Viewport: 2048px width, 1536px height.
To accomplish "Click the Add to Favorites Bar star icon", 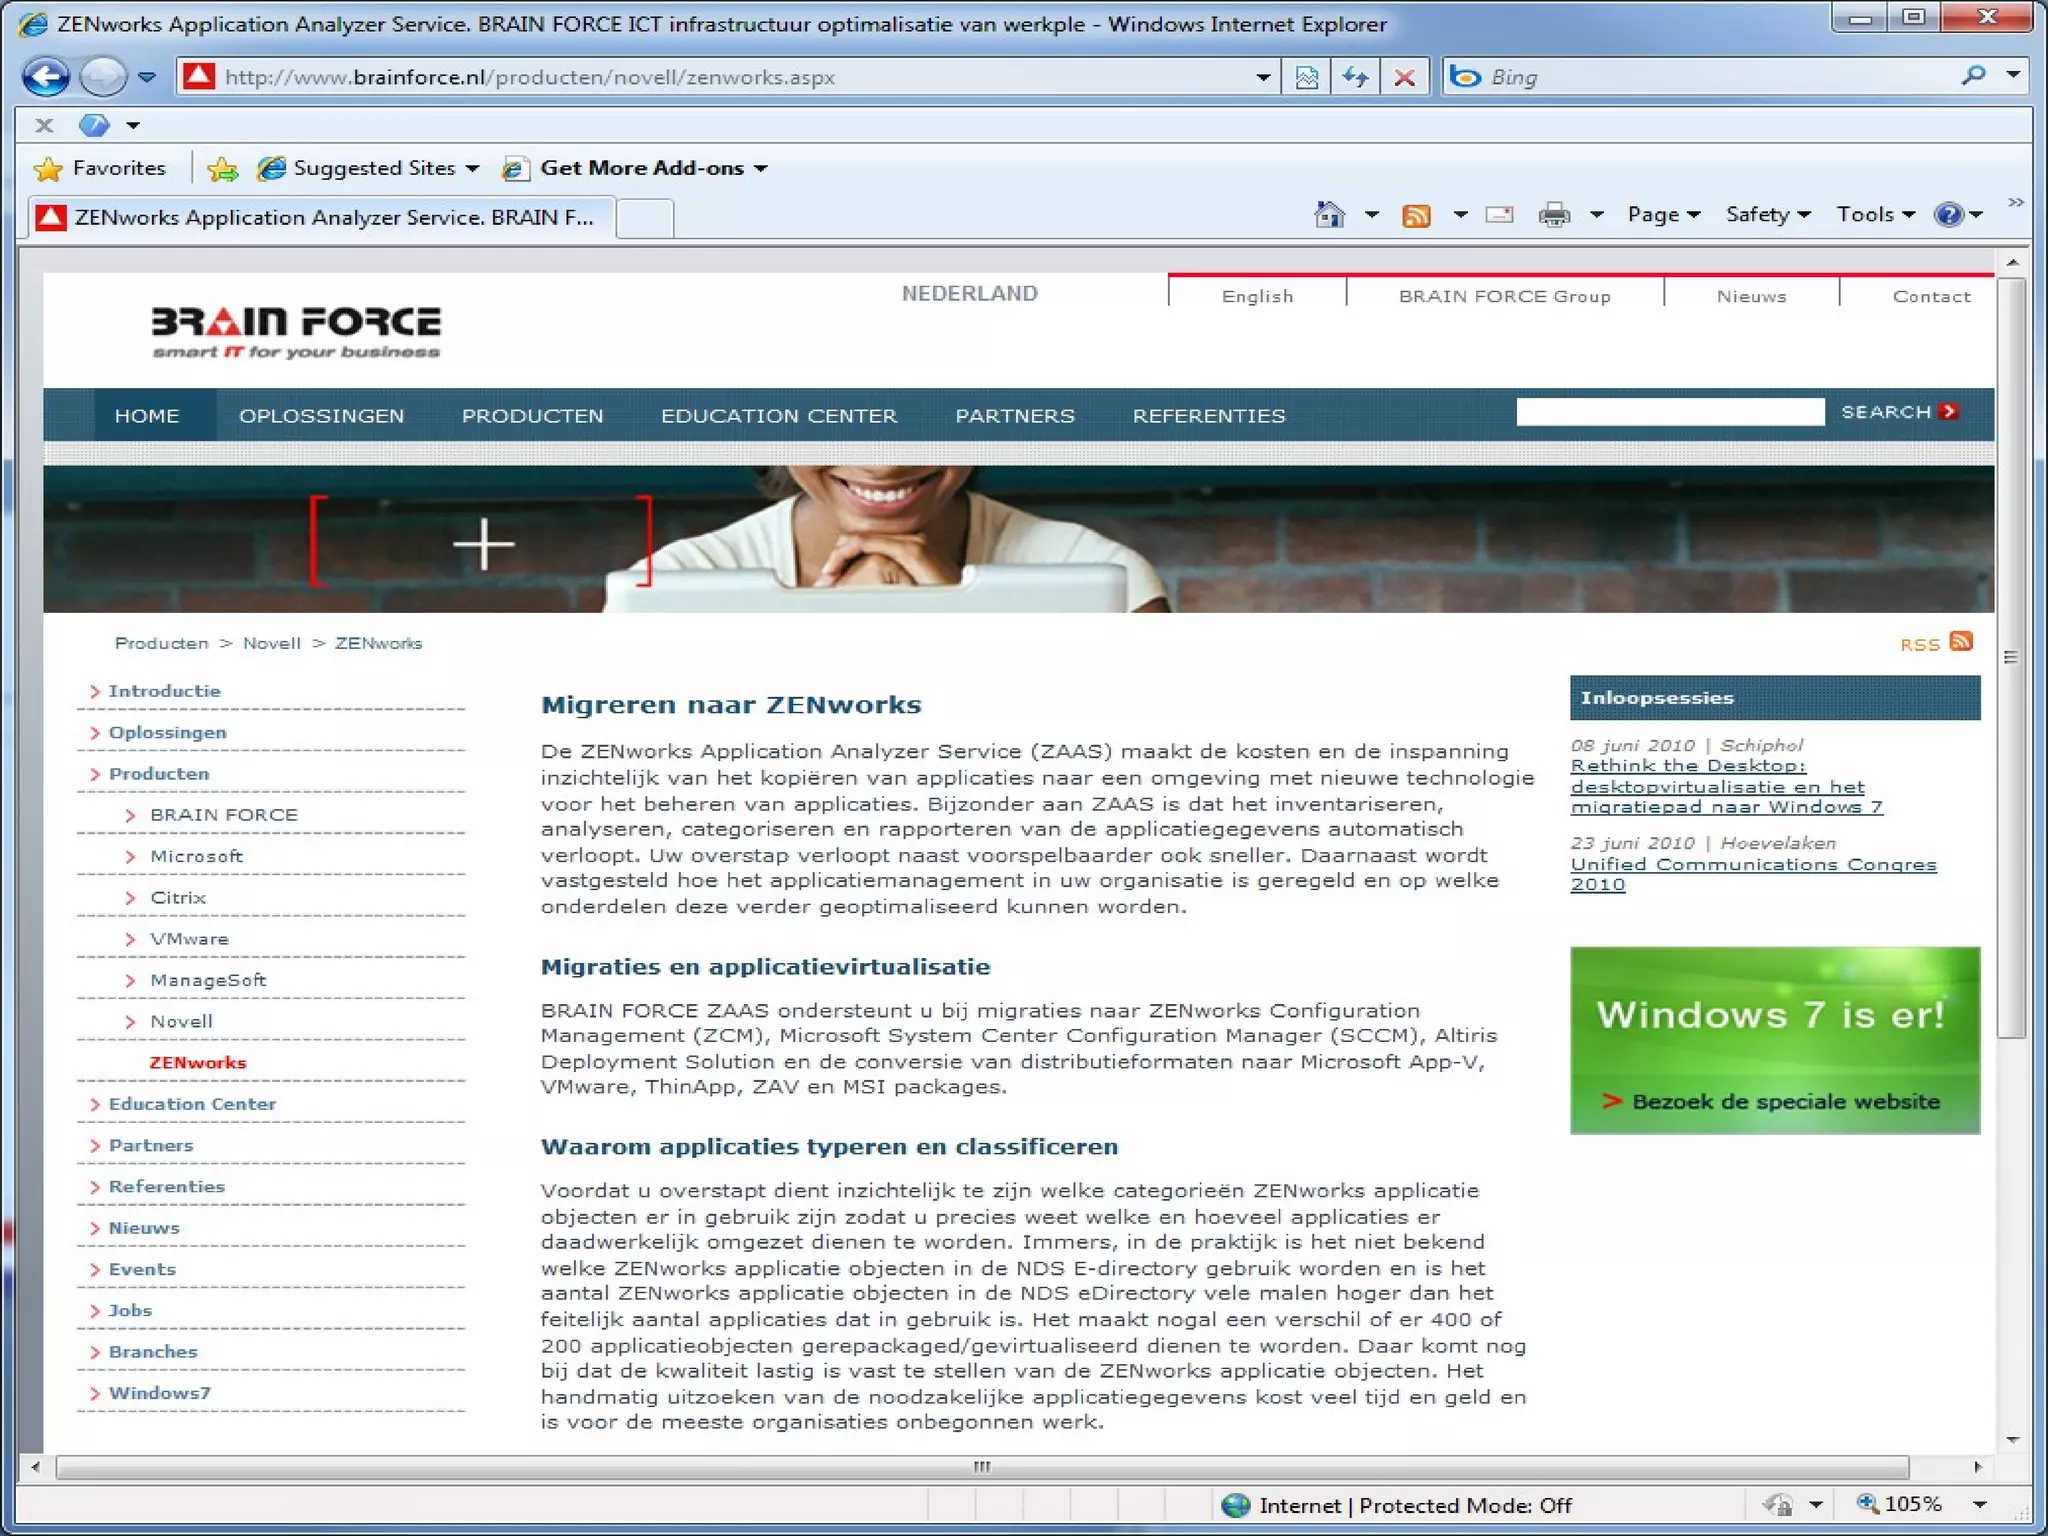I will click(222, 169).
